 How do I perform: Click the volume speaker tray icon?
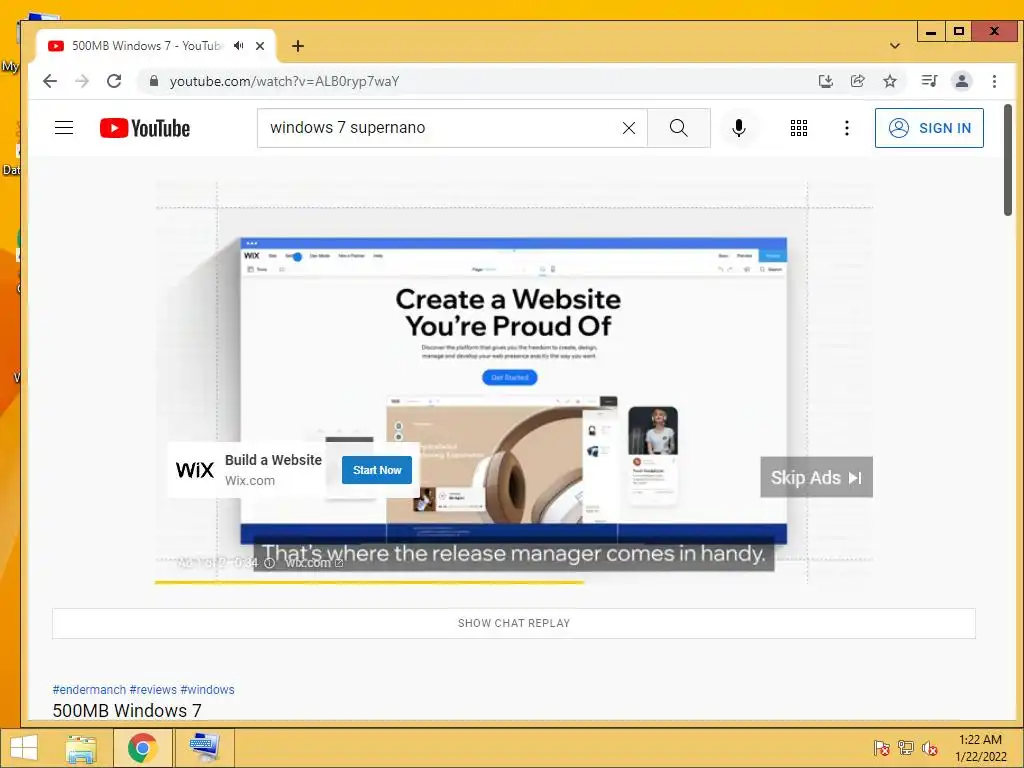(x=930, y=748)
